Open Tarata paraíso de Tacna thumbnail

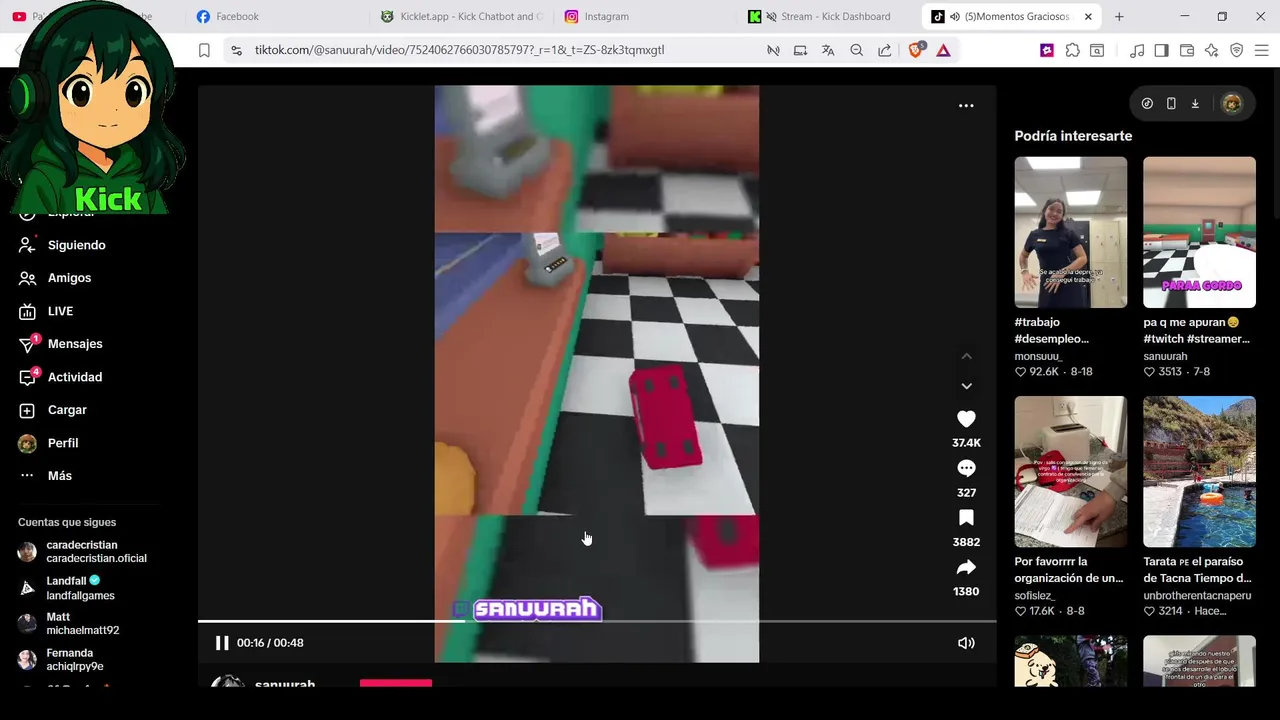point(1199,471)
